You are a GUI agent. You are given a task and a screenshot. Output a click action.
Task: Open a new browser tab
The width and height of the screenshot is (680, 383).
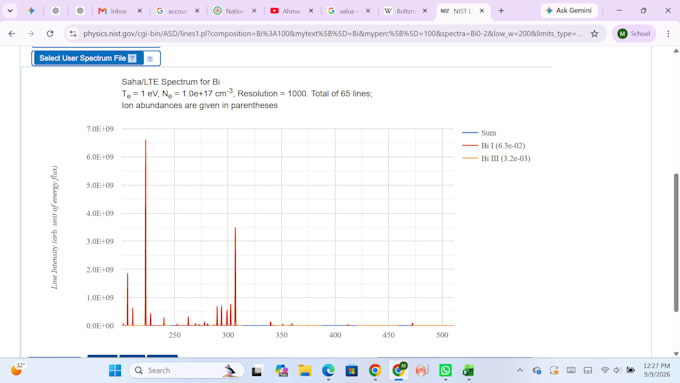[x=501, y=11]
